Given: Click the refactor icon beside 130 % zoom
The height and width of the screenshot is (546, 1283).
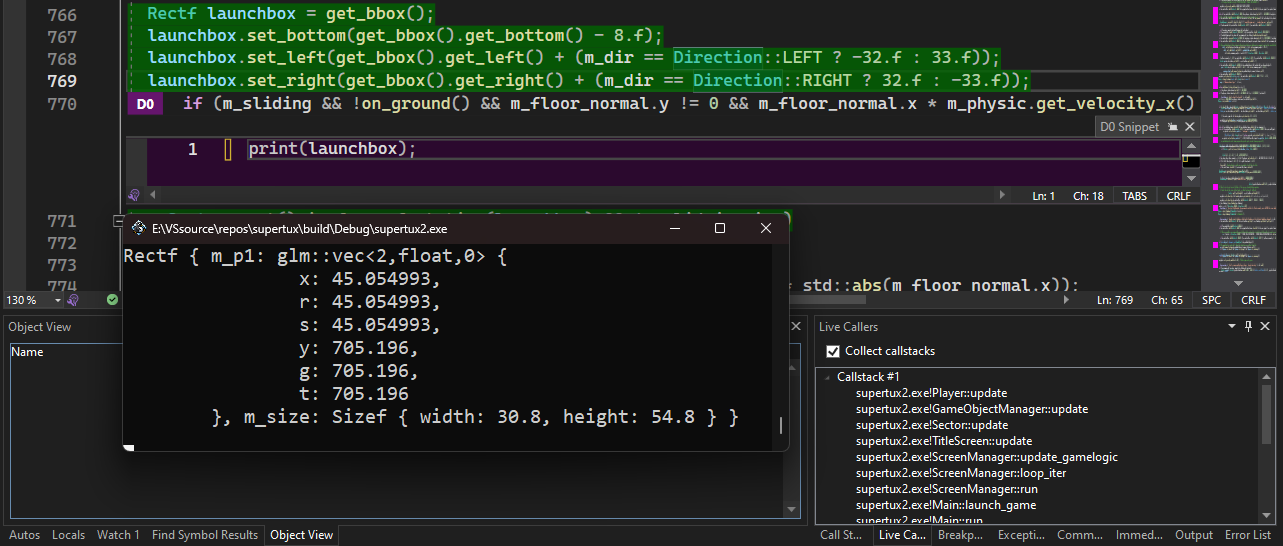Looking at the screenshot, I should [73, 300].
